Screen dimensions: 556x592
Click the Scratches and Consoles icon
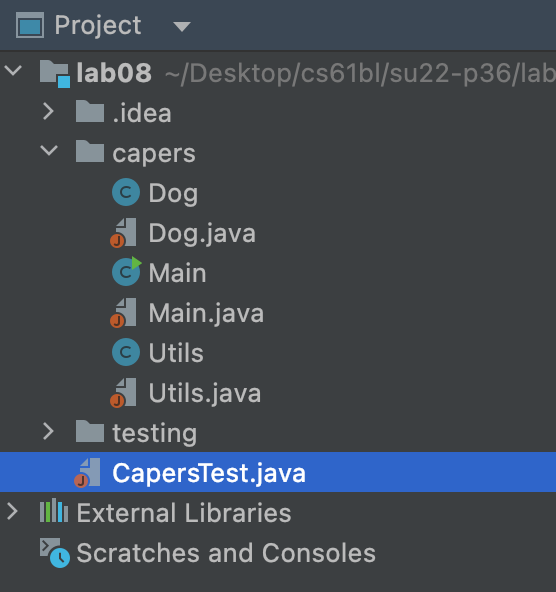coord(55,553)
